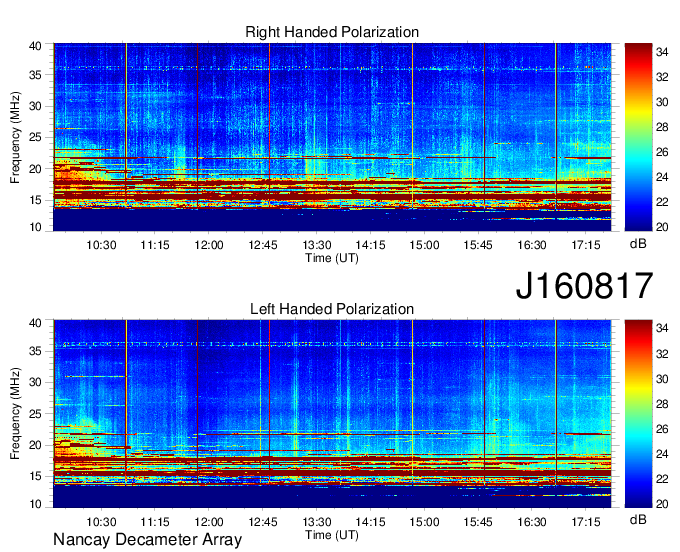
Task: Click the 24 value on Left Handed colorbar
Action: pos(662,454)
